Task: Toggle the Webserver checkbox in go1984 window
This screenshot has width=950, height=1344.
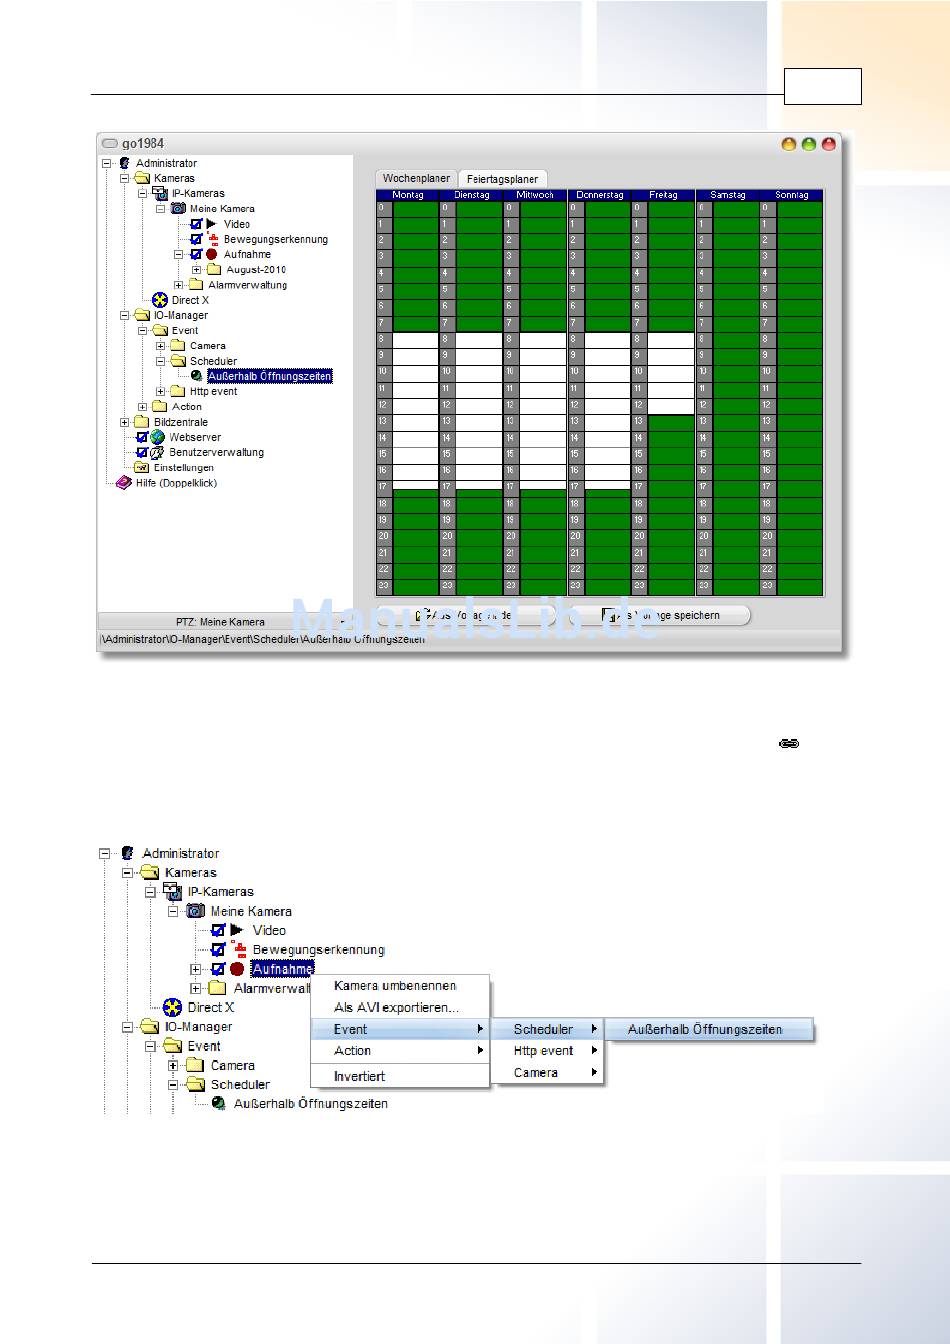Action: [142, 437]
